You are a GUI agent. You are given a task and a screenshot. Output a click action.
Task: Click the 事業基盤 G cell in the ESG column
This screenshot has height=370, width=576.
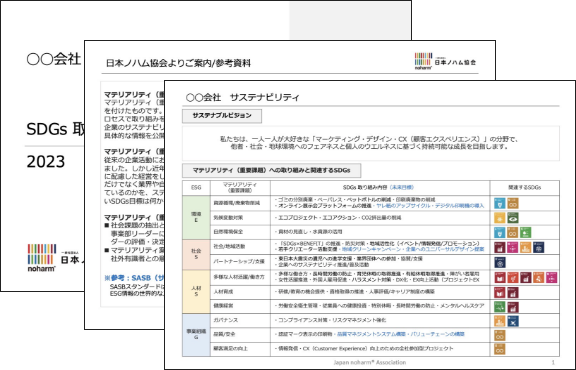click(x=196, y=335)
